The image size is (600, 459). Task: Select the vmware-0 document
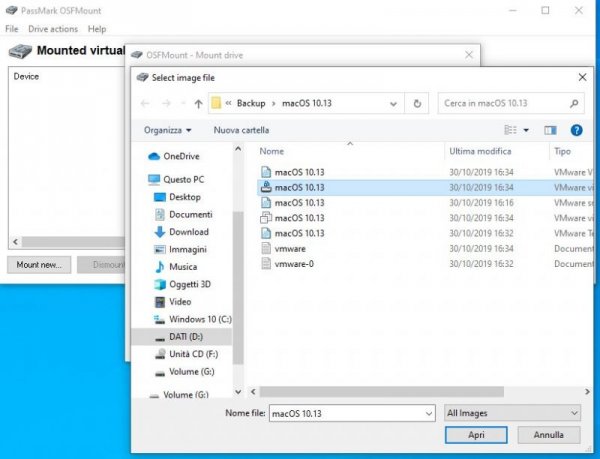point(425,264)
